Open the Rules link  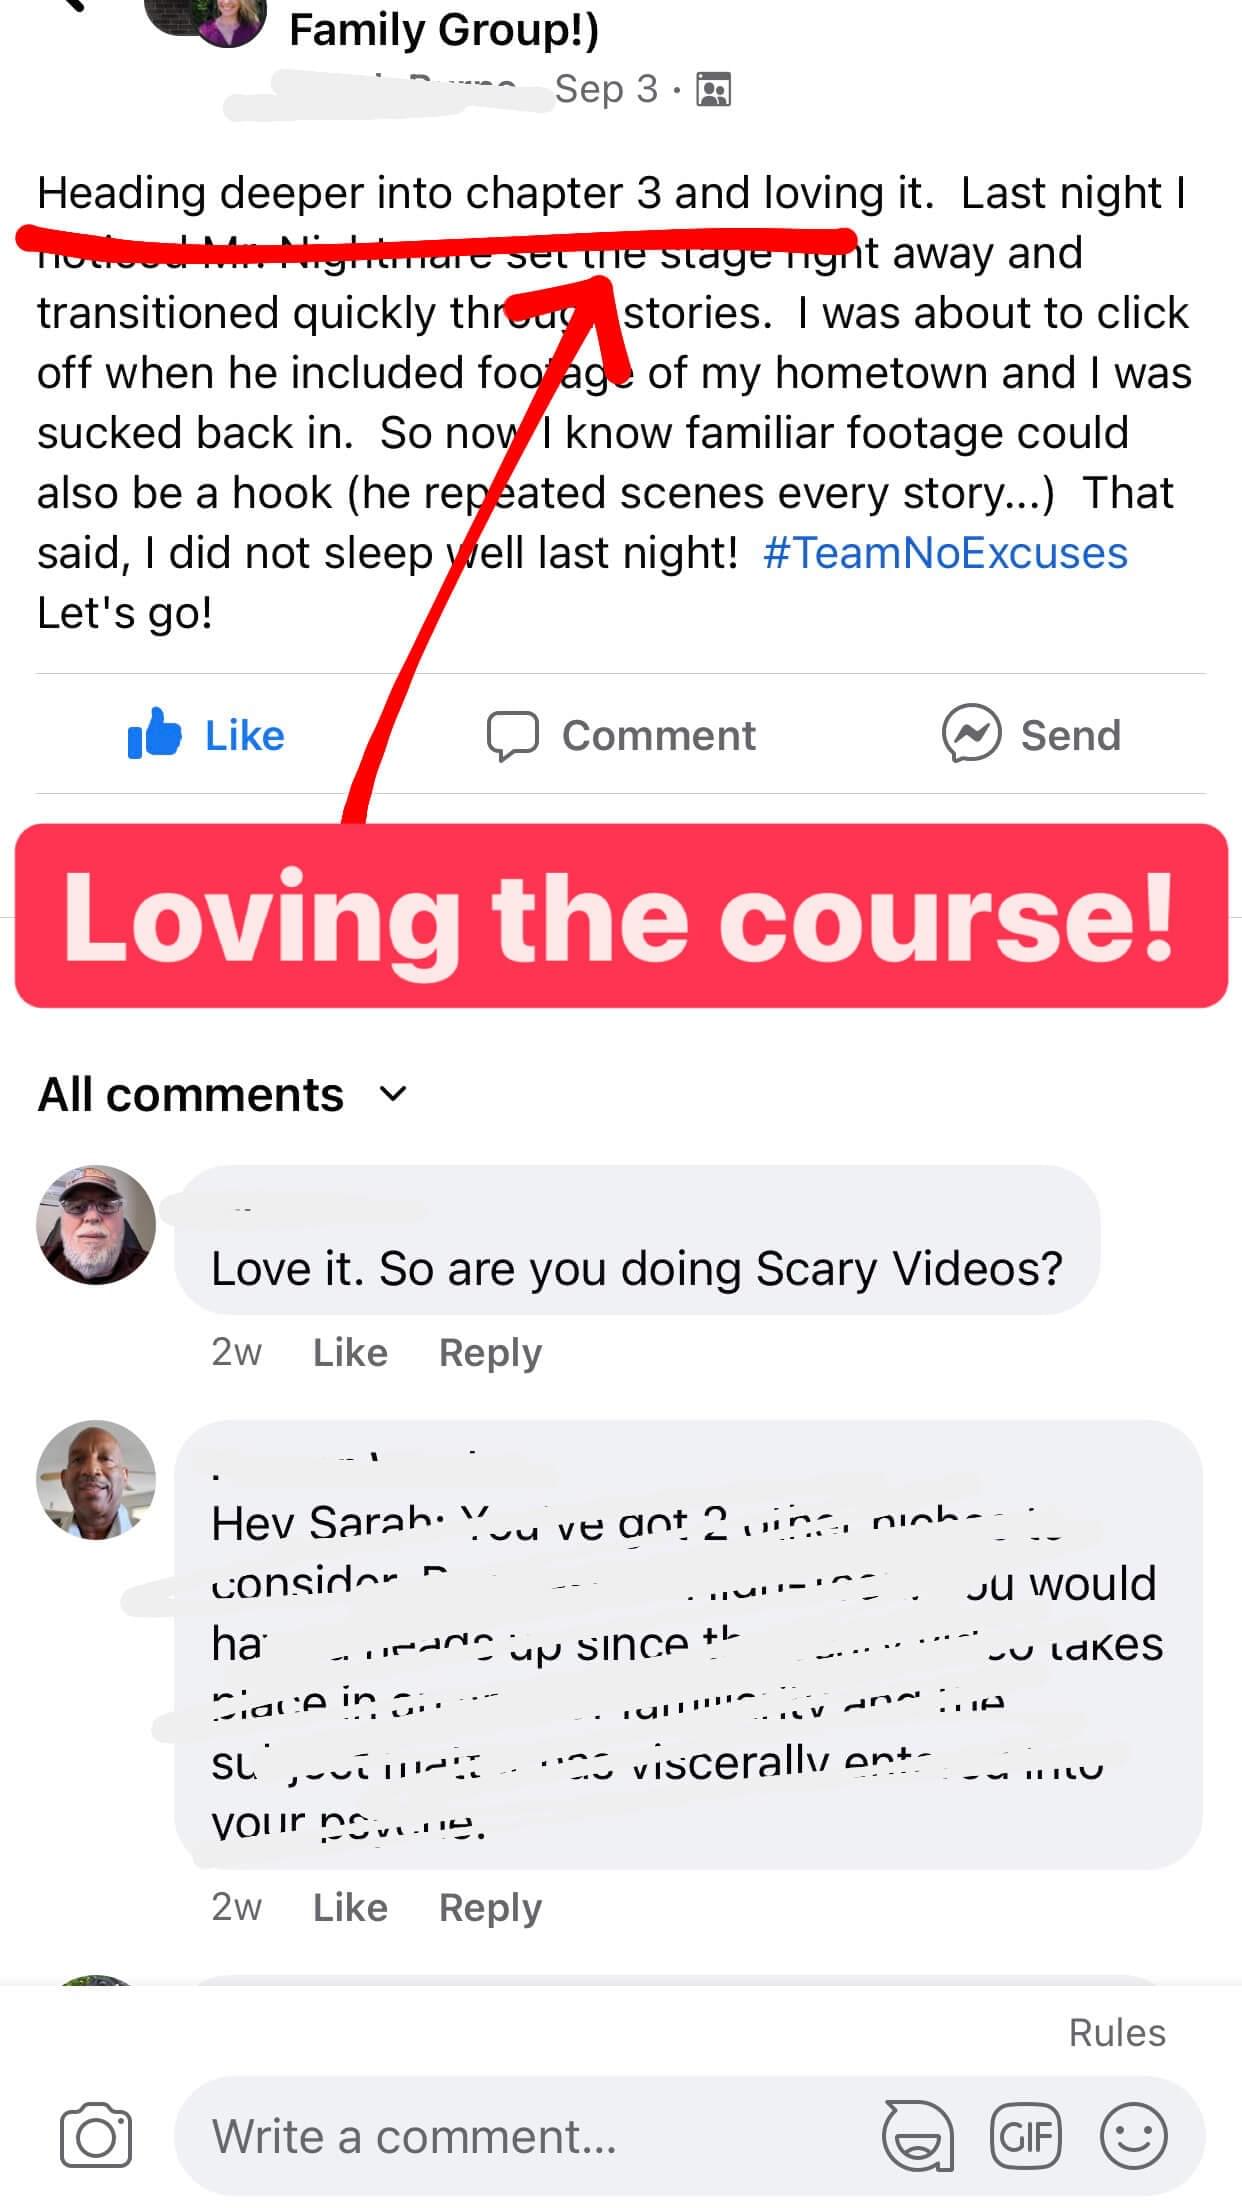tap(1117, 2033)
